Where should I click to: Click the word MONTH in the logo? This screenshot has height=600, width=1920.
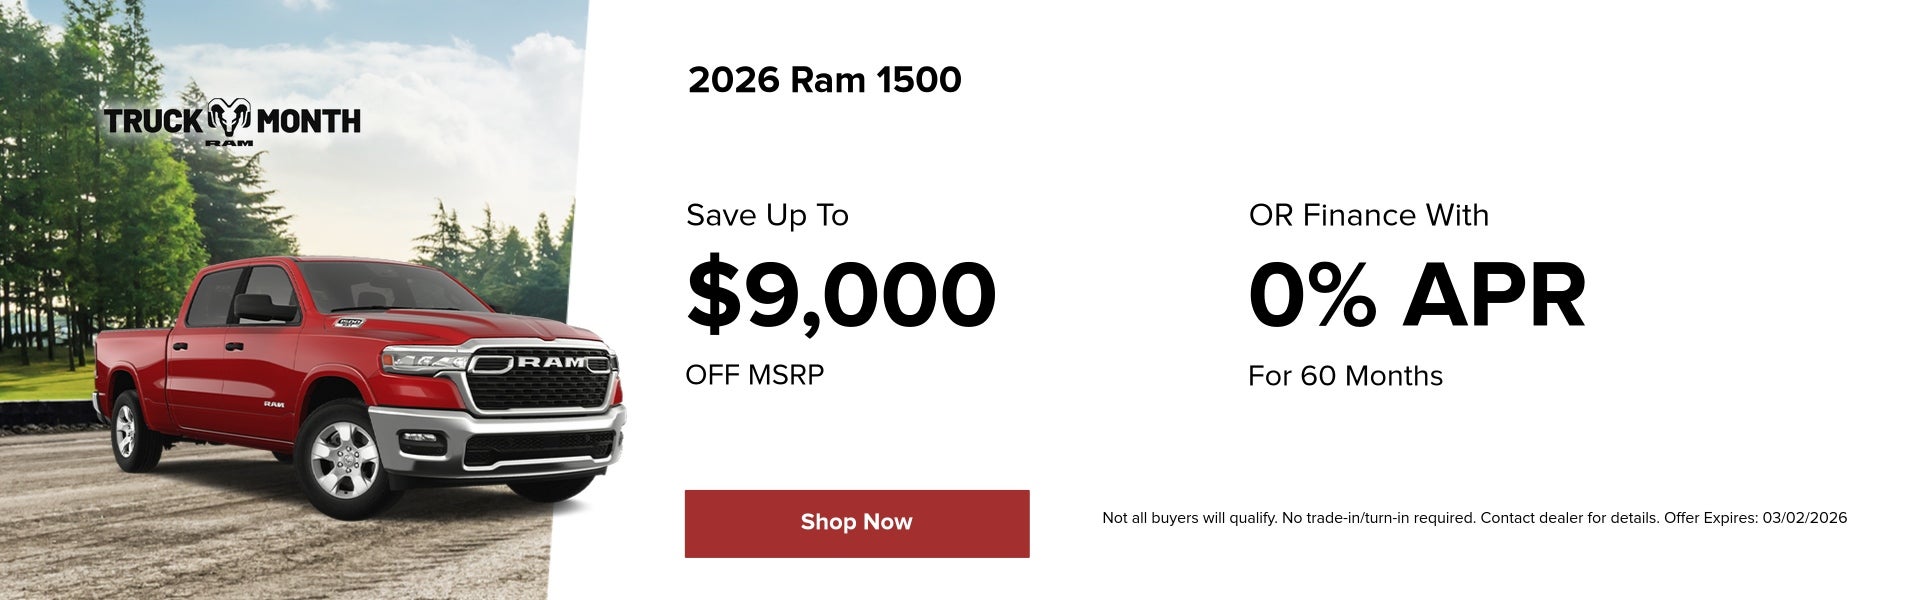pos(308,122)
